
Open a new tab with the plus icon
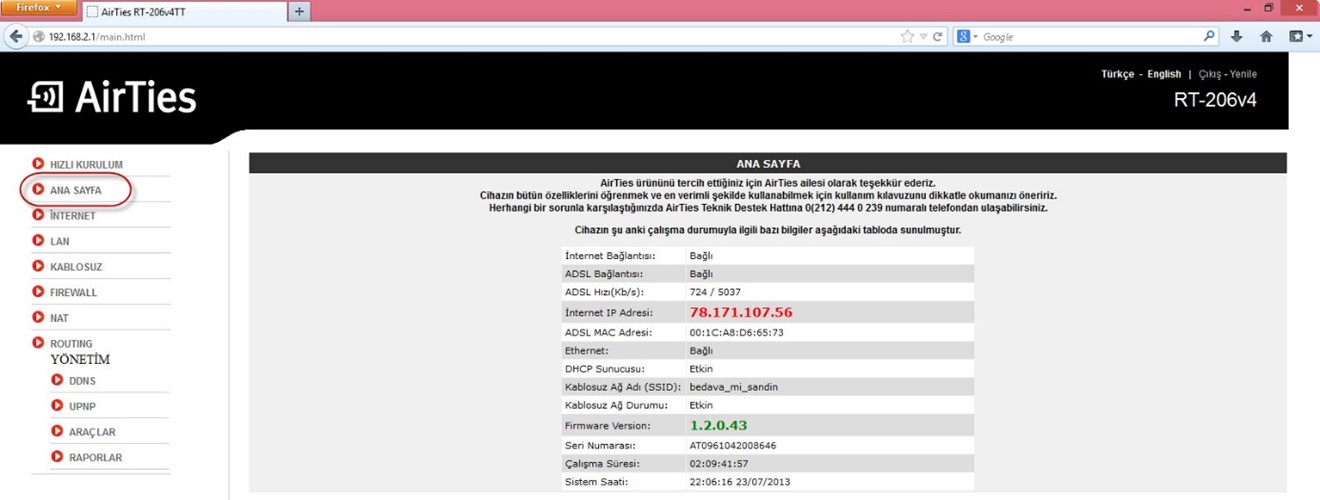point(299,11)
